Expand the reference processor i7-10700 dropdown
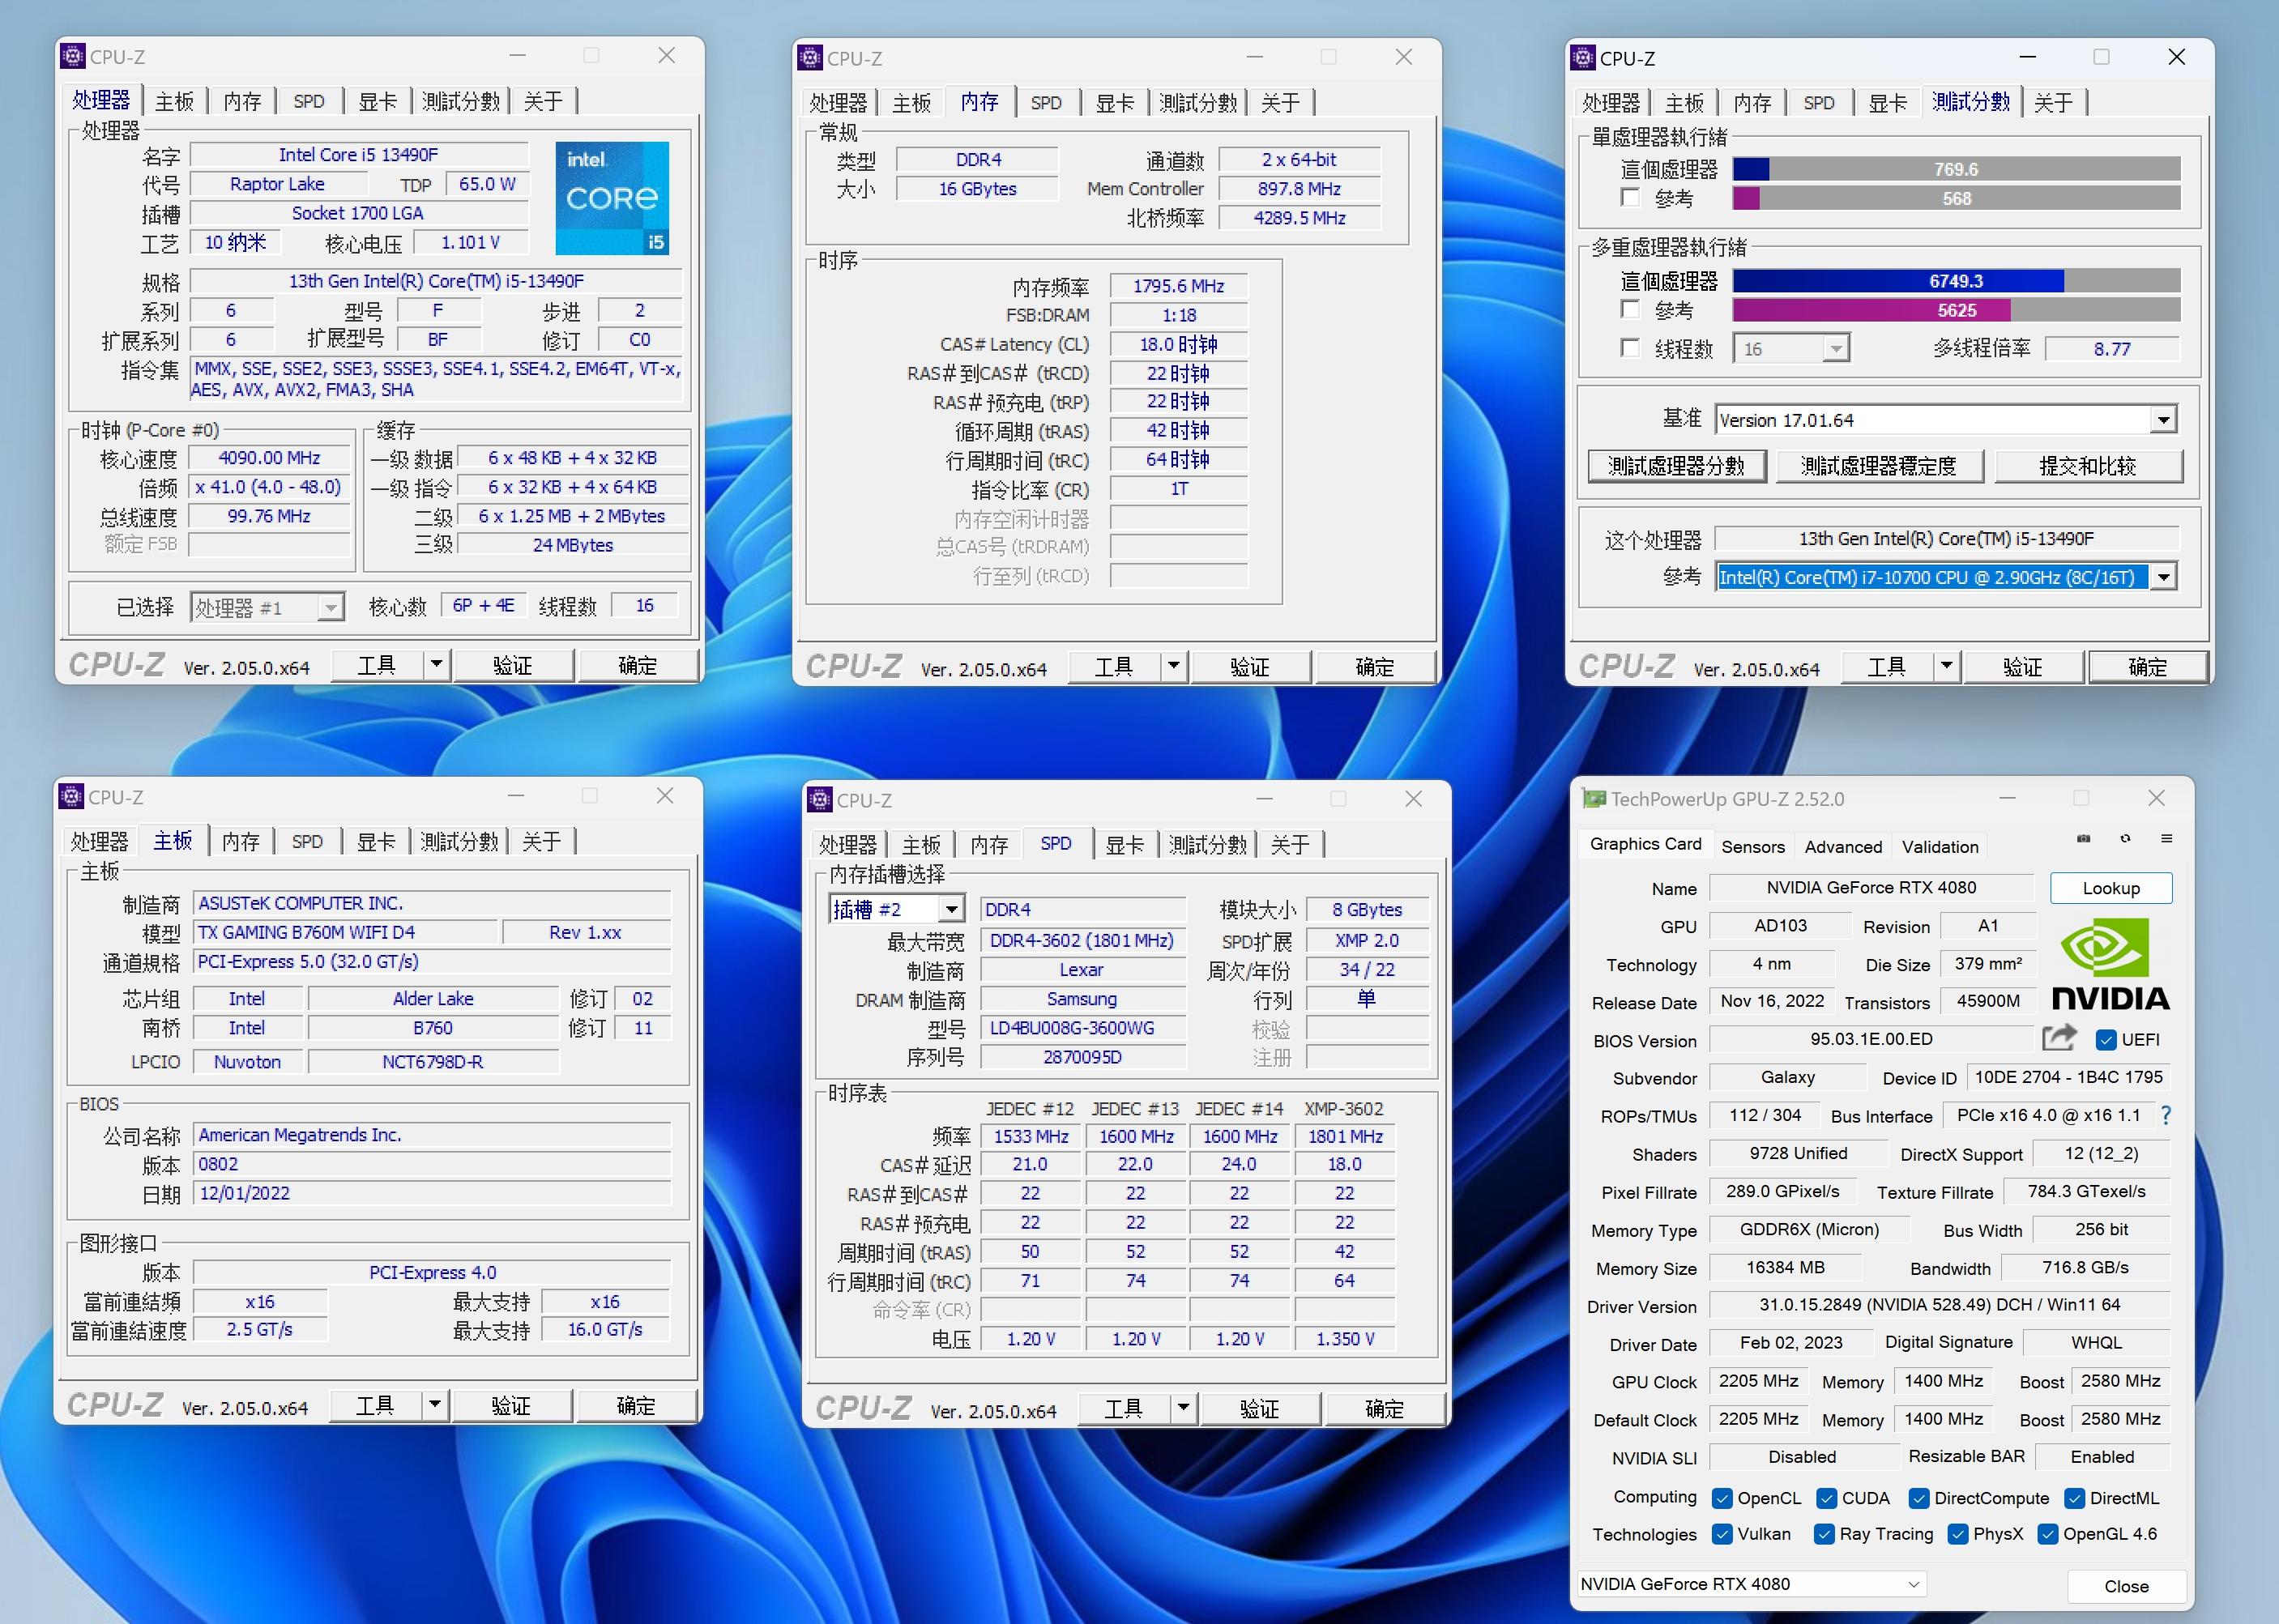 click(2164, 577)
